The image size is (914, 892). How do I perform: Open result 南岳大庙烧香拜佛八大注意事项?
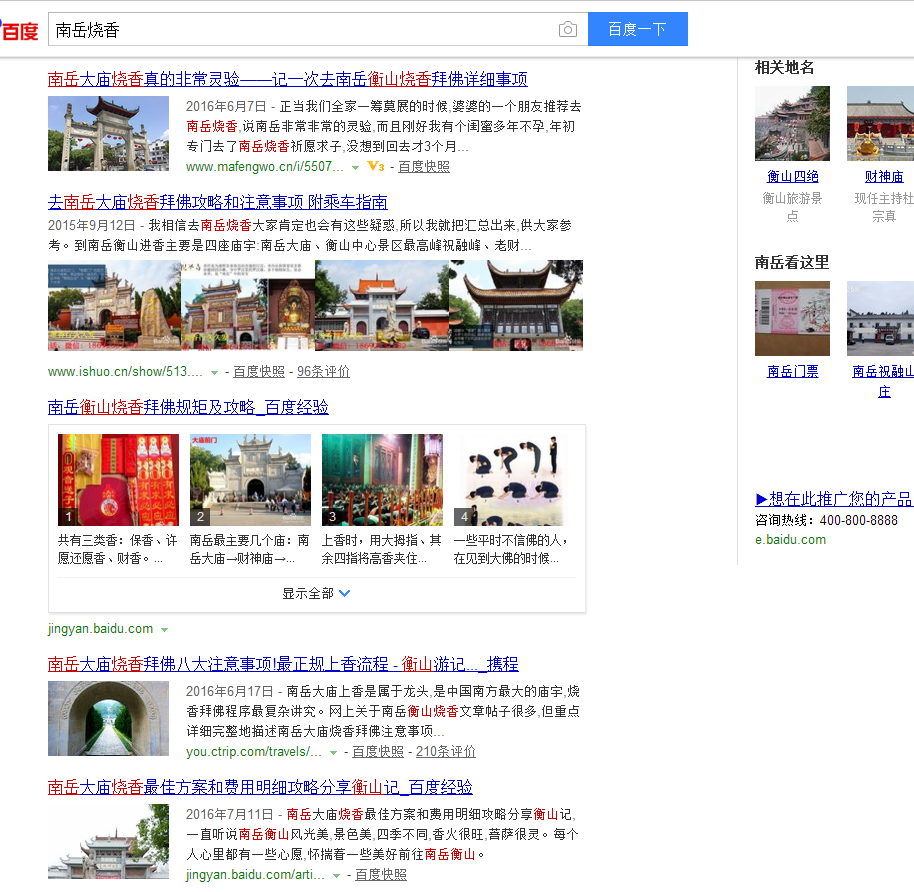(x=283, y=664)
